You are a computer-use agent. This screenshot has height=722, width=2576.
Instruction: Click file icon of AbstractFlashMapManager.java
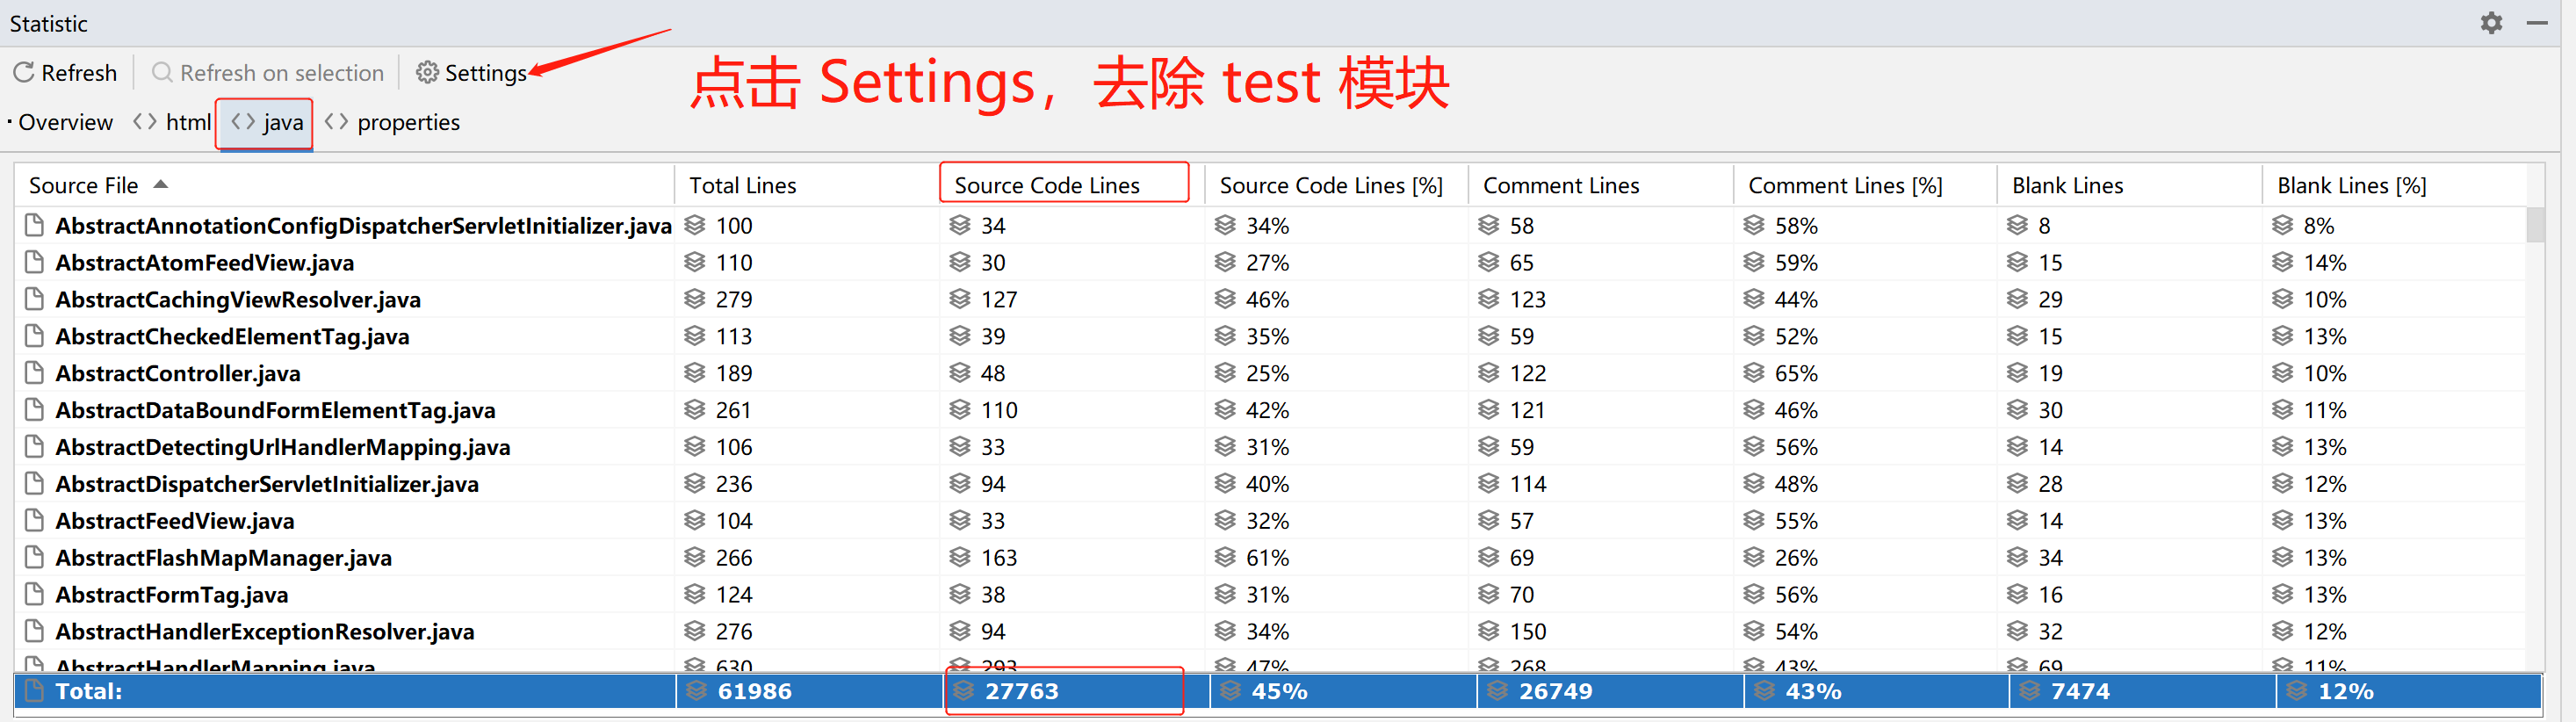[x=34, y=558]
